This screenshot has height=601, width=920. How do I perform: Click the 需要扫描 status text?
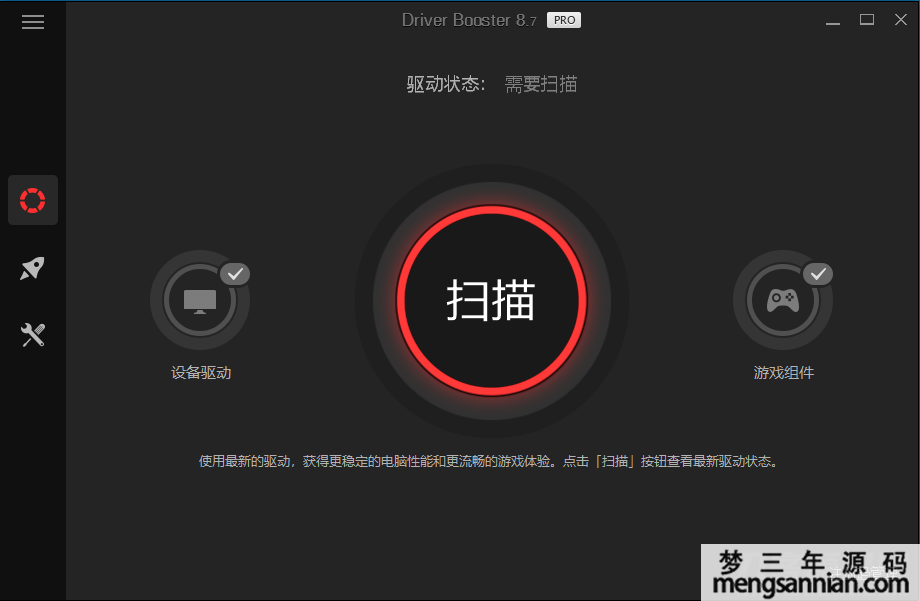coord(541,85)
